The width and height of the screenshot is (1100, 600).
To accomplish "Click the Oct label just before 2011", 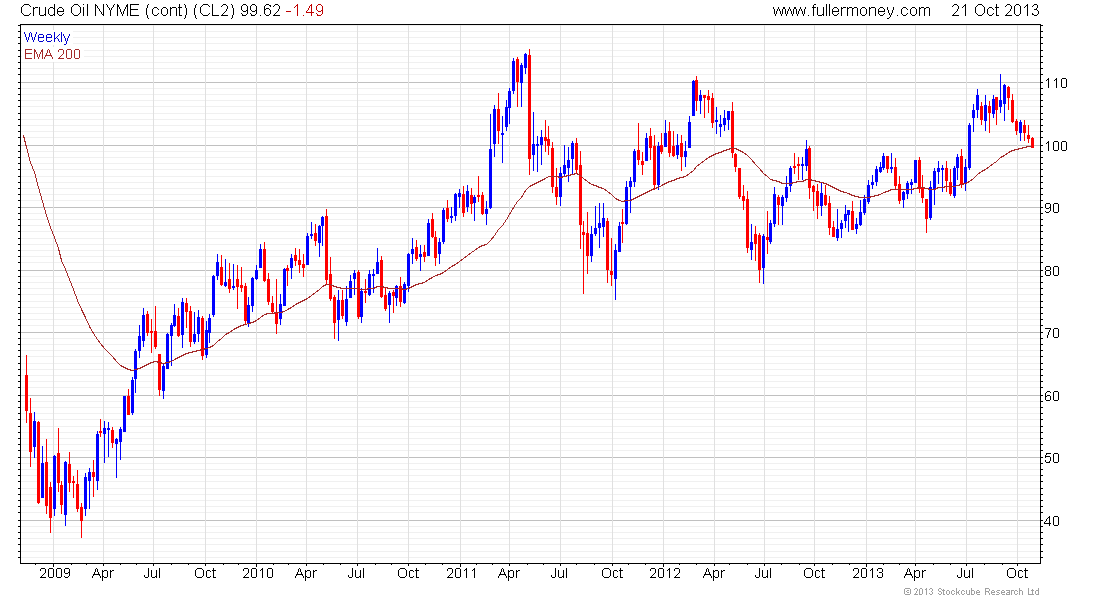I will coord(408,573).
